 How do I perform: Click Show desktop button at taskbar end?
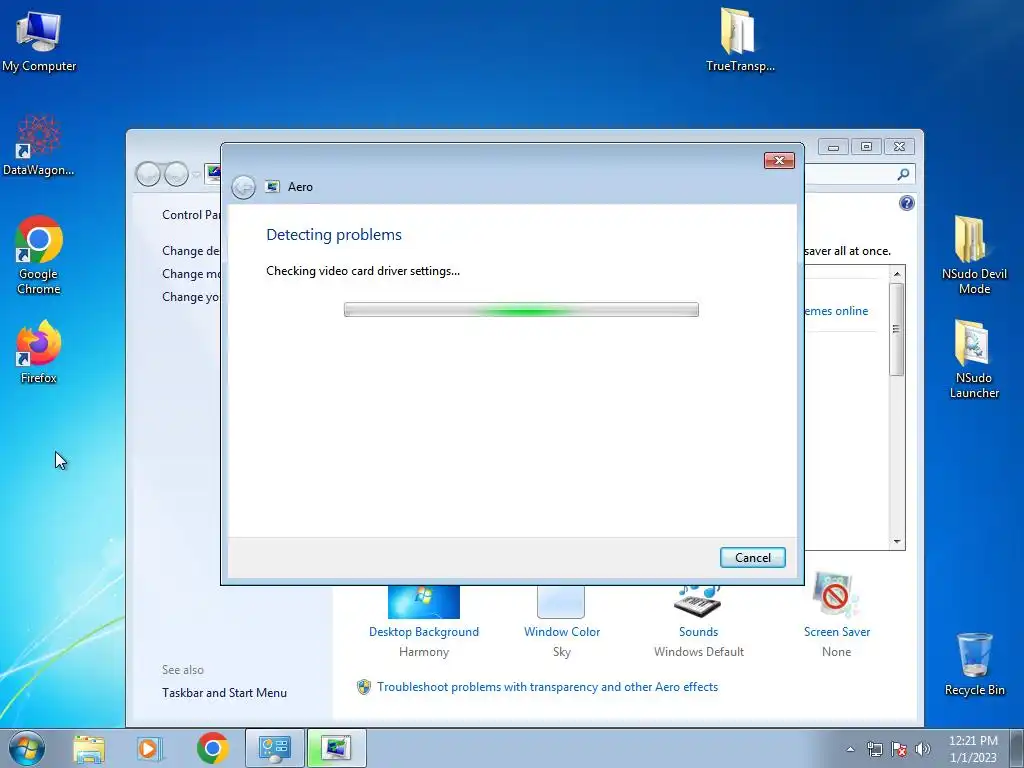tap(1016, 749)
